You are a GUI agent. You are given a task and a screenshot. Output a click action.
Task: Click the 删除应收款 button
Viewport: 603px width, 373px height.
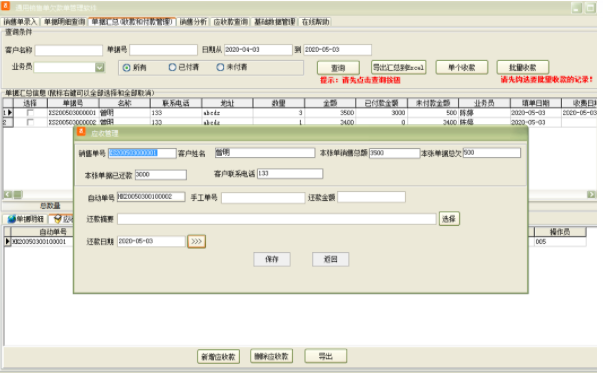click(x=272, y=356)
